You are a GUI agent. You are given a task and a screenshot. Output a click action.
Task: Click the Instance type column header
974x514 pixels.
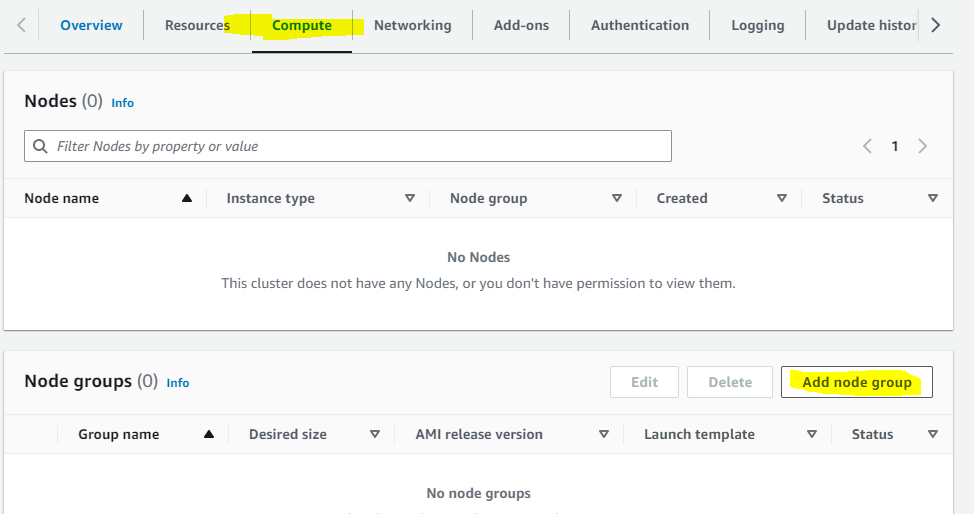click(270, 198)
